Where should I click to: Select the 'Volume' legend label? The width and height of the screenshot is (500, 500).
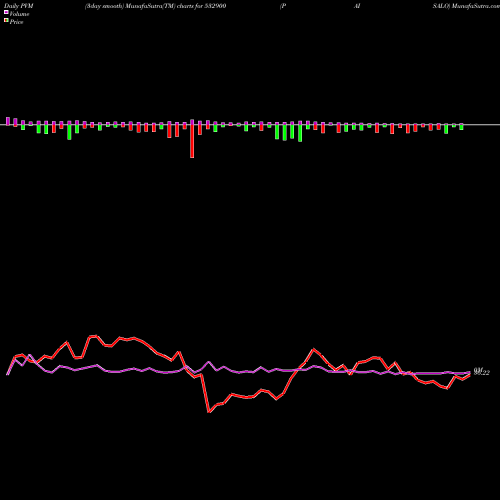19,14
